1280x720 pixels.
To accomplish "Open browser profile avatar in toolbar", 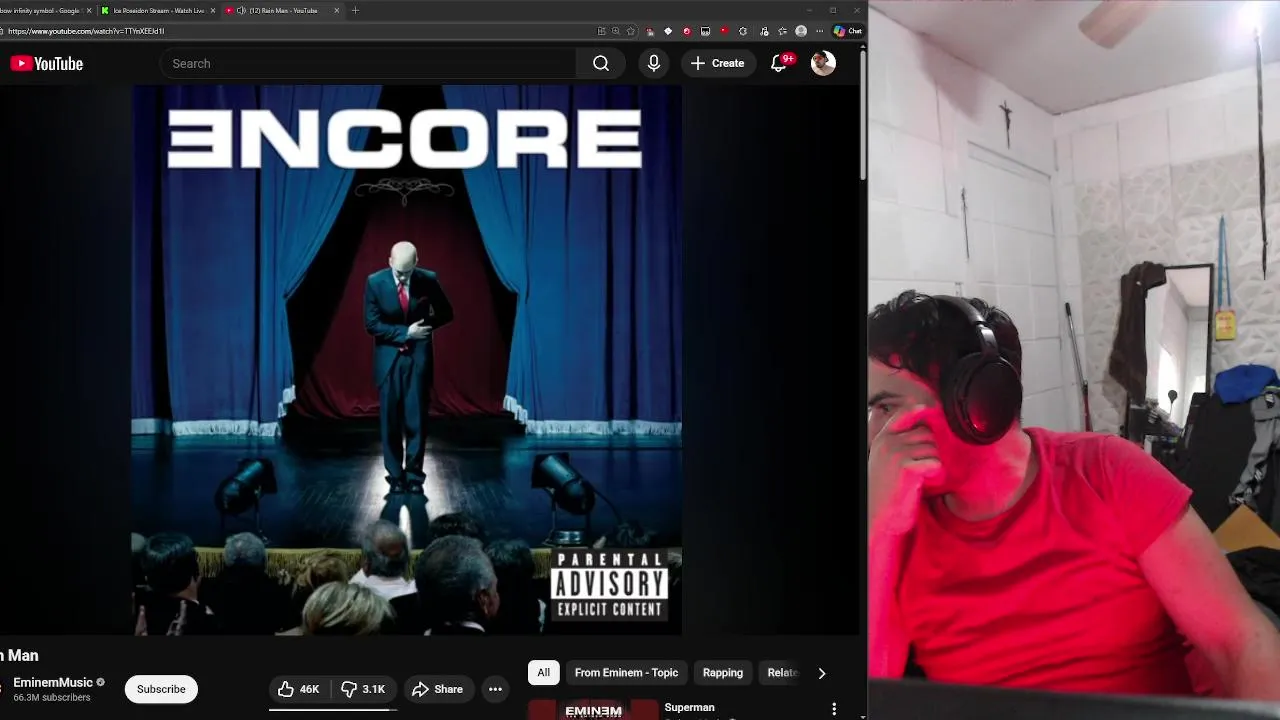I will click(x=801, y=31).
